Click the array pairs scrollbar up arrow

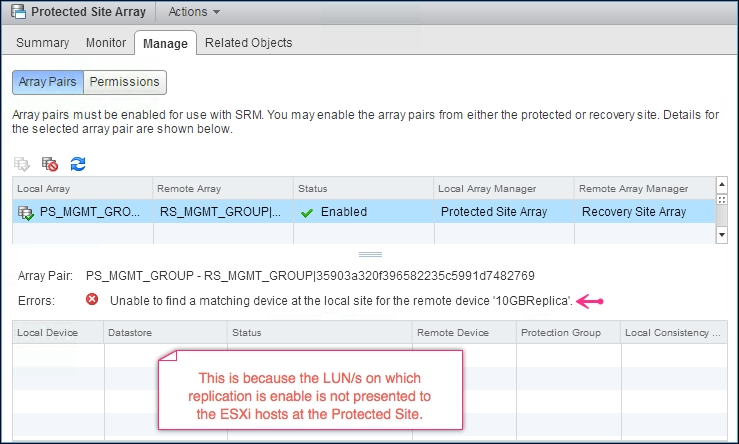click(x=722, y=184)
